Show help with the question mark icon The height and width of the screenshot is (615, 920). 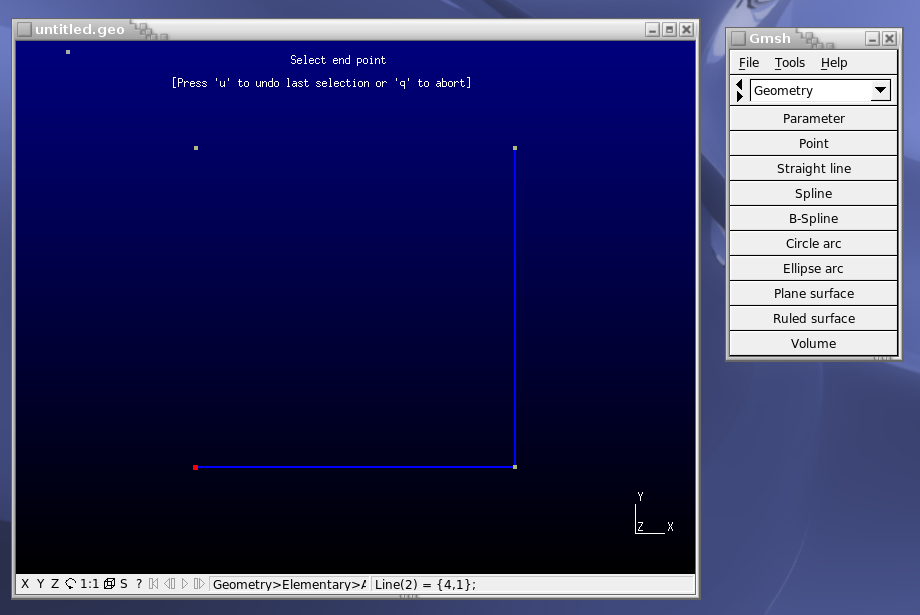coord(139,584)
